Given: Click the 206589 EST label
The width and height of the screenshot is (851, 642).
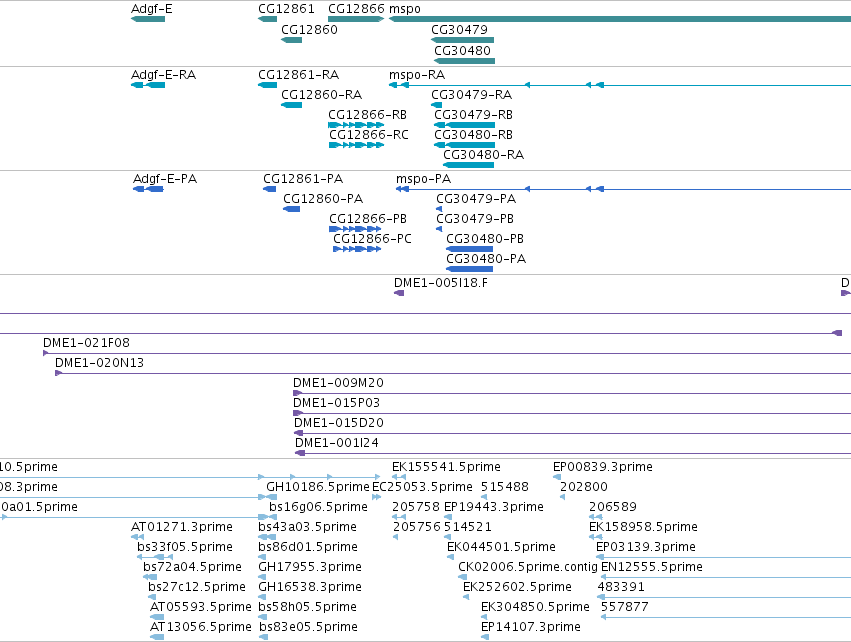Looking at the screenshot, I should 613,507.
